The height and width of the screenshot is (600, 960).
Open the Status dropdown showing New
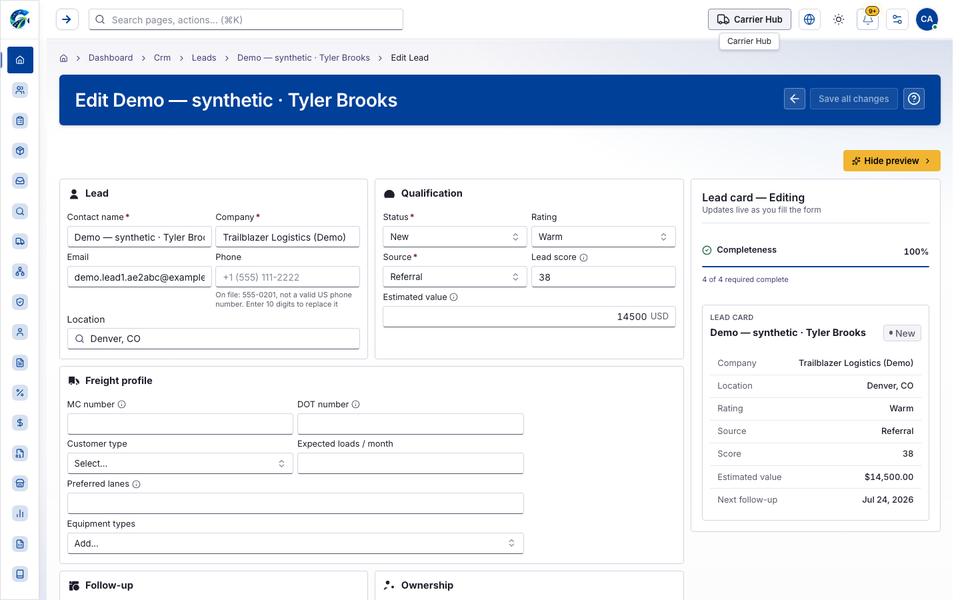454,237
